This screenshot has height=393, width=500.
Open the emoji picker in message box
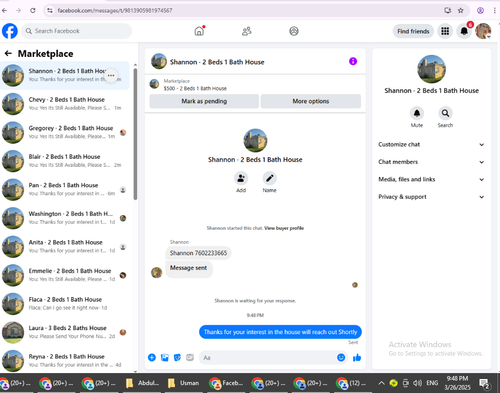(x=341, y=358)
